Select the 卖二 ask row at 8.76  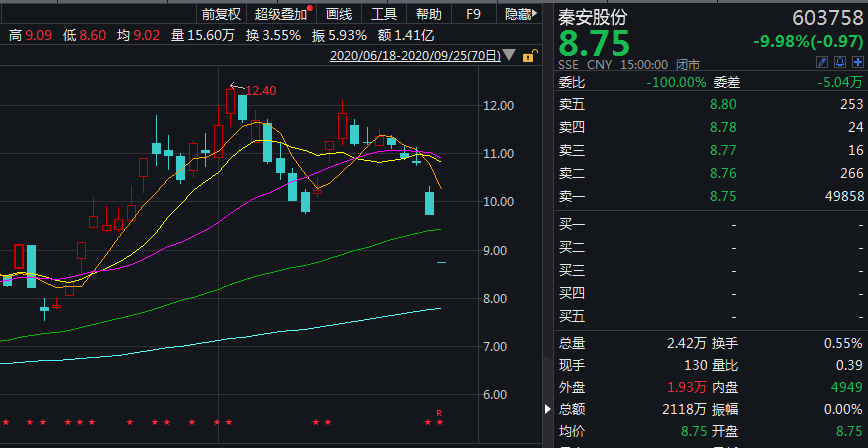pyautogui.click(x=711, y=173)
